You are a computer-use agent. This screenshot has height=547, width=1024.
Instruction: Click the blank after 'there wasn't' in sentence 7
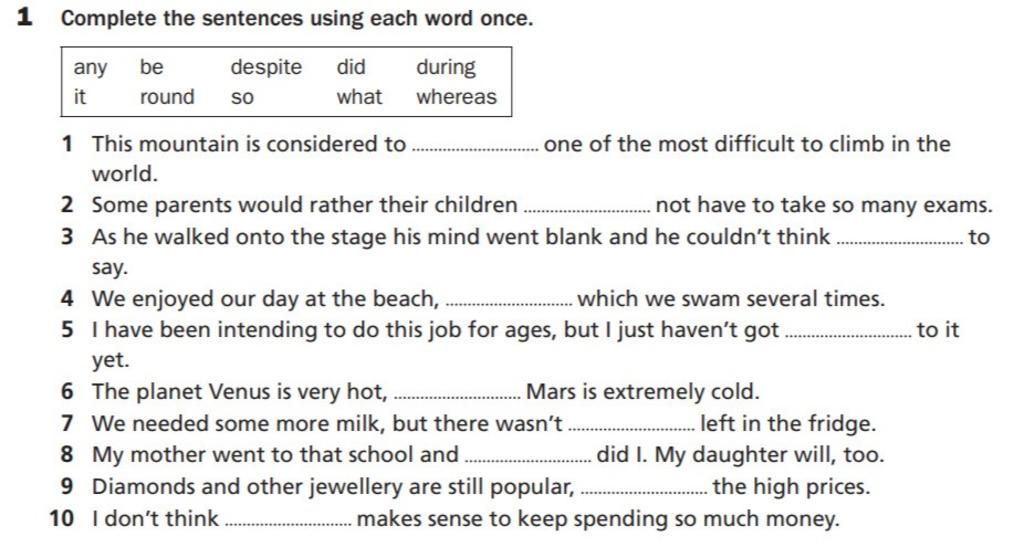(x=632, y=428)
